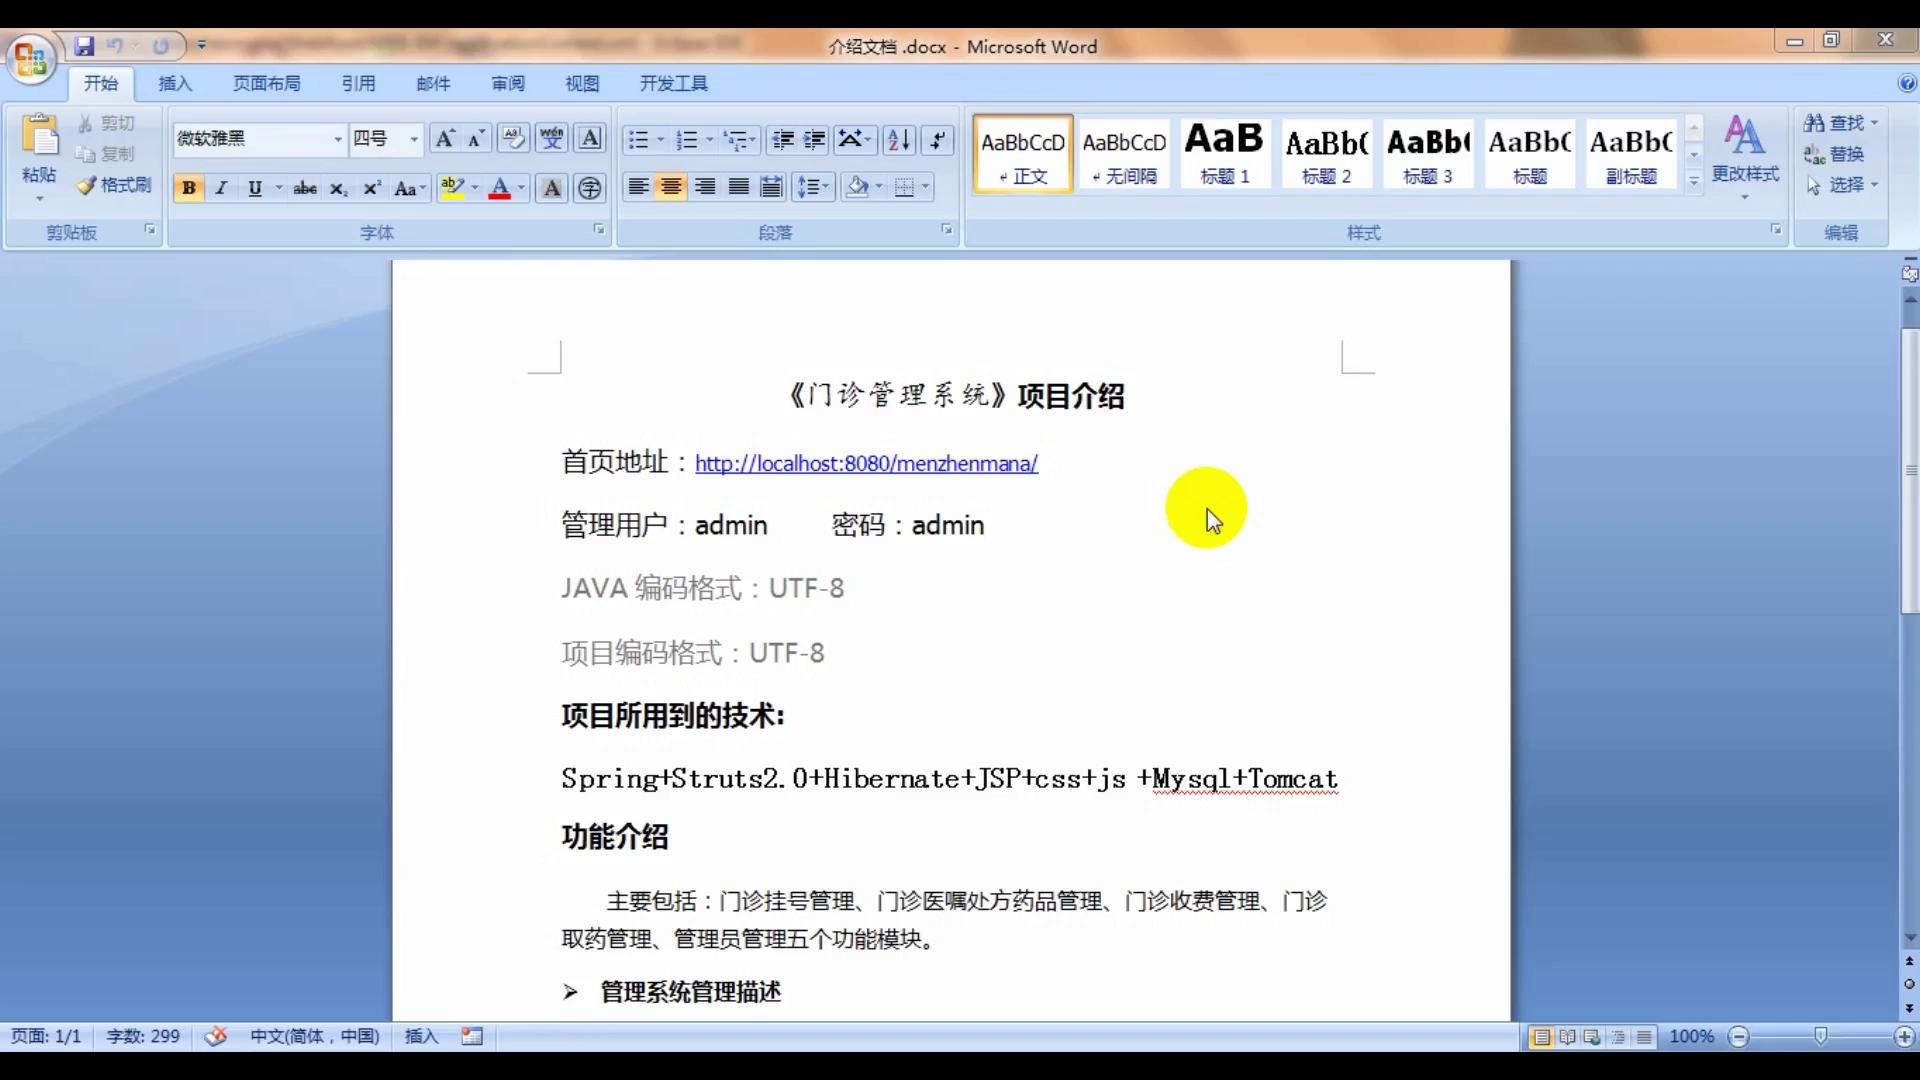Click the localhost:8080 hyperlink

tap(866, 463)
